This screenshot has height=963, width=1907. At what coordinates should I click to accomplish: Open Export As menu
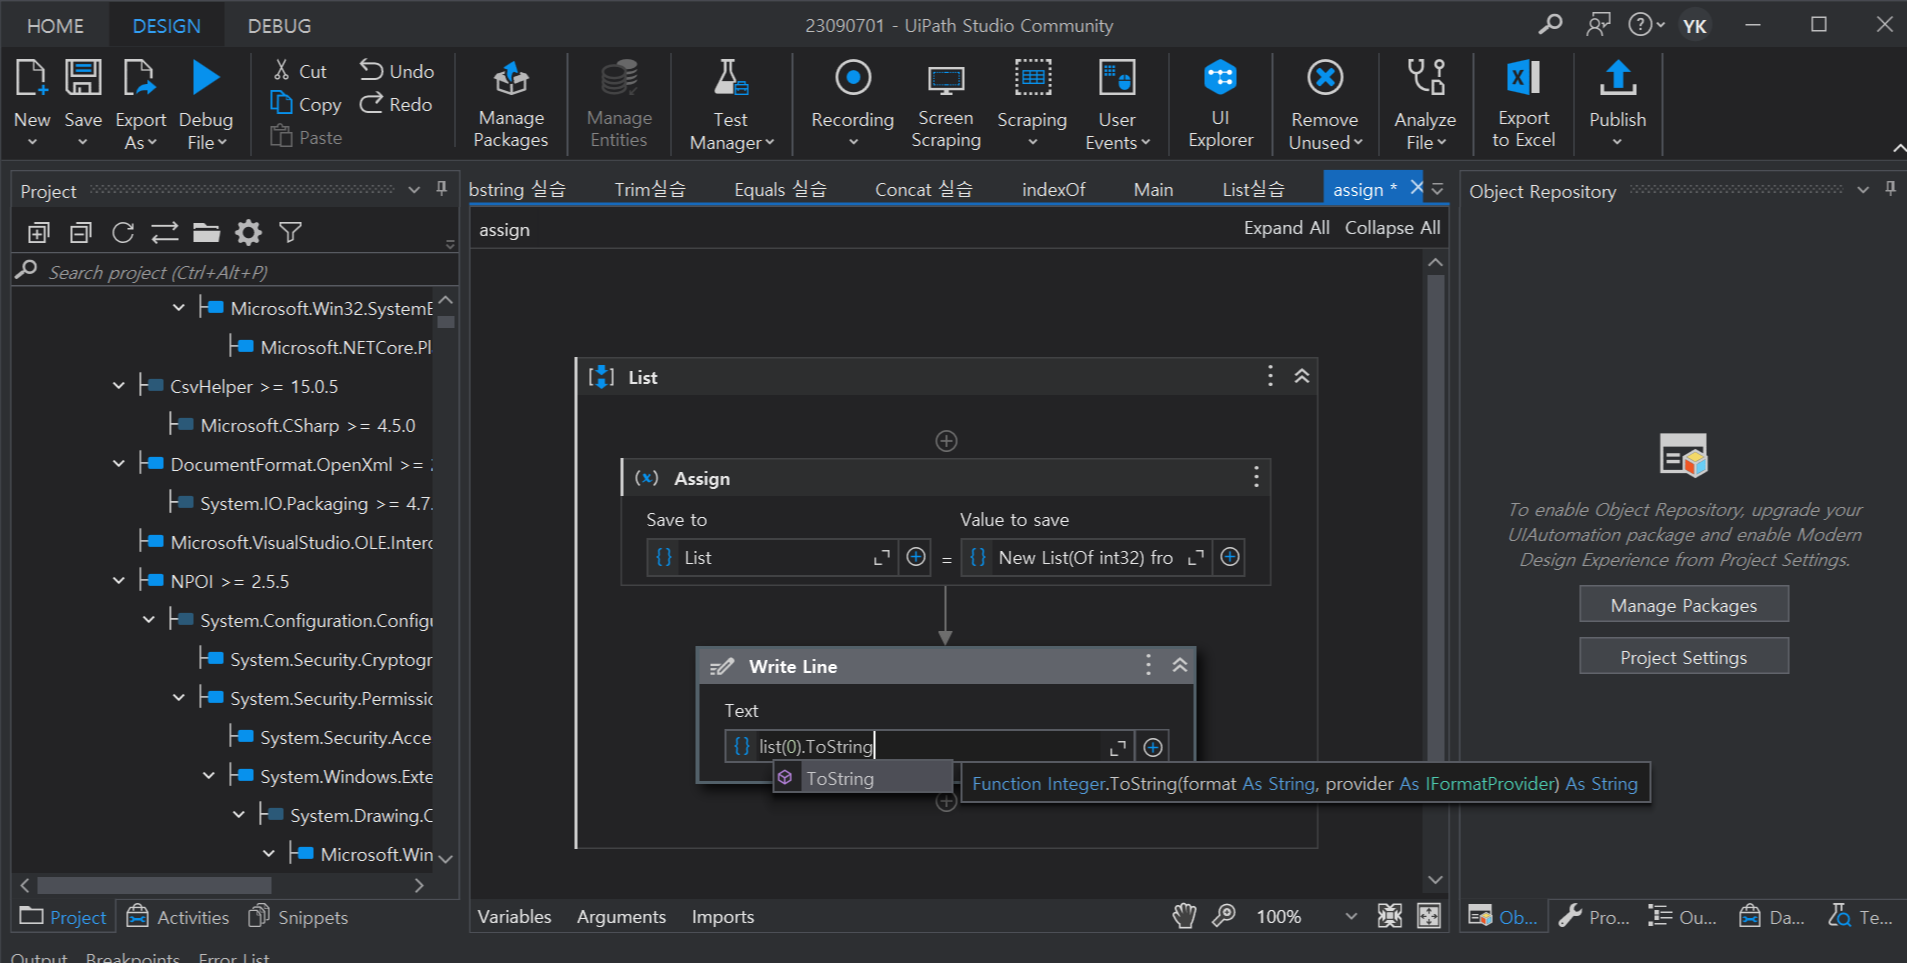pyautogui.click(x=140, y=103)
